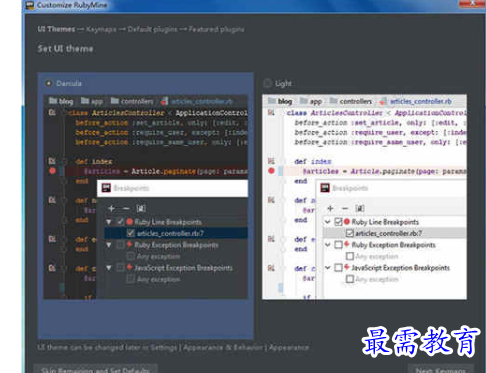Click the Darcula label text
This screenshot has height=373, width=486.
click(69, 83)
